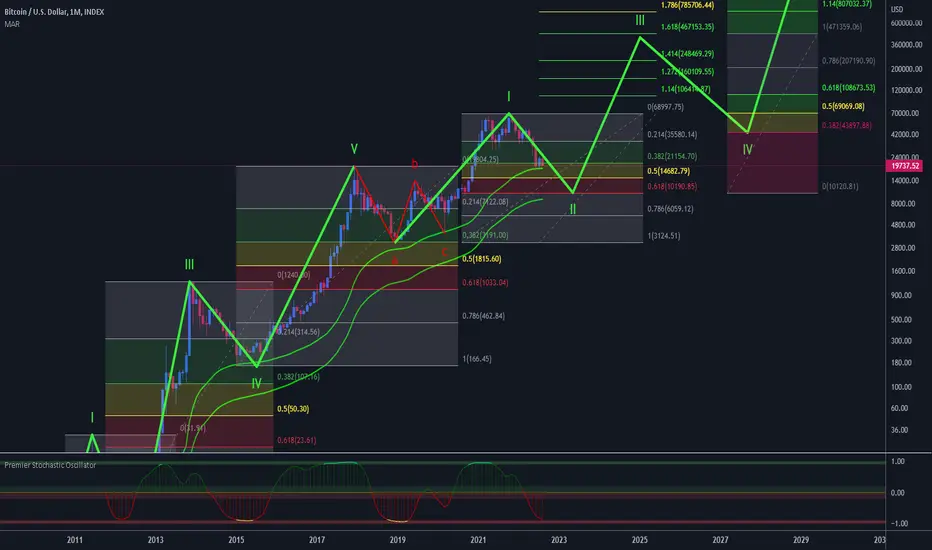Select the 0.786(207190.90) Fibonacci label

(x=849, y=61)
